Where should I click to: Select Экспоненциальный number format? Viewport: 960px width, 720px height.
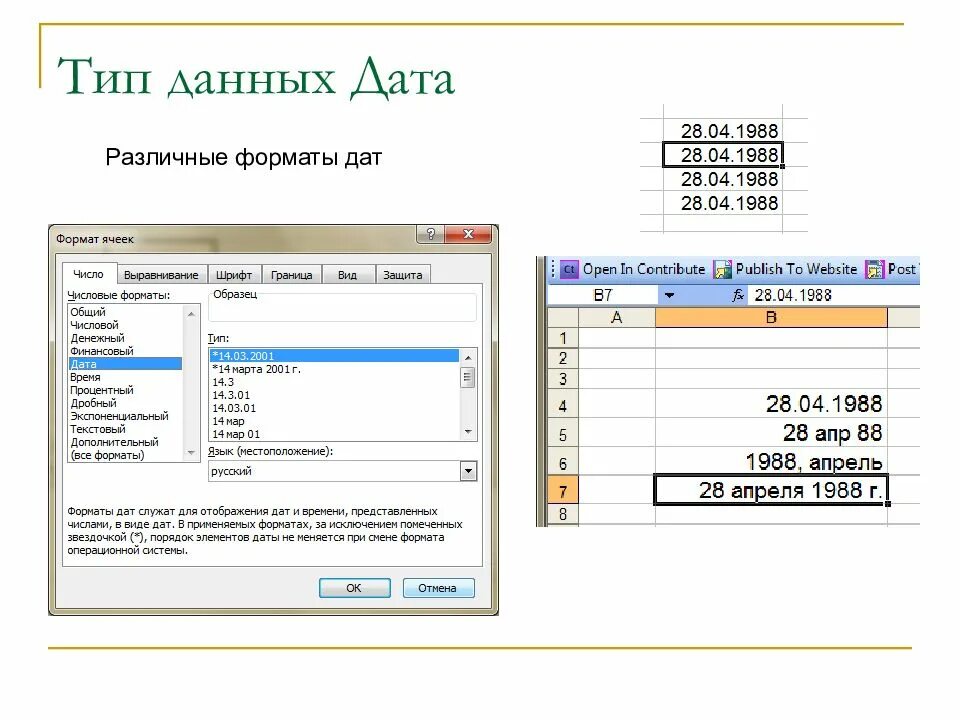coord(126,416)
